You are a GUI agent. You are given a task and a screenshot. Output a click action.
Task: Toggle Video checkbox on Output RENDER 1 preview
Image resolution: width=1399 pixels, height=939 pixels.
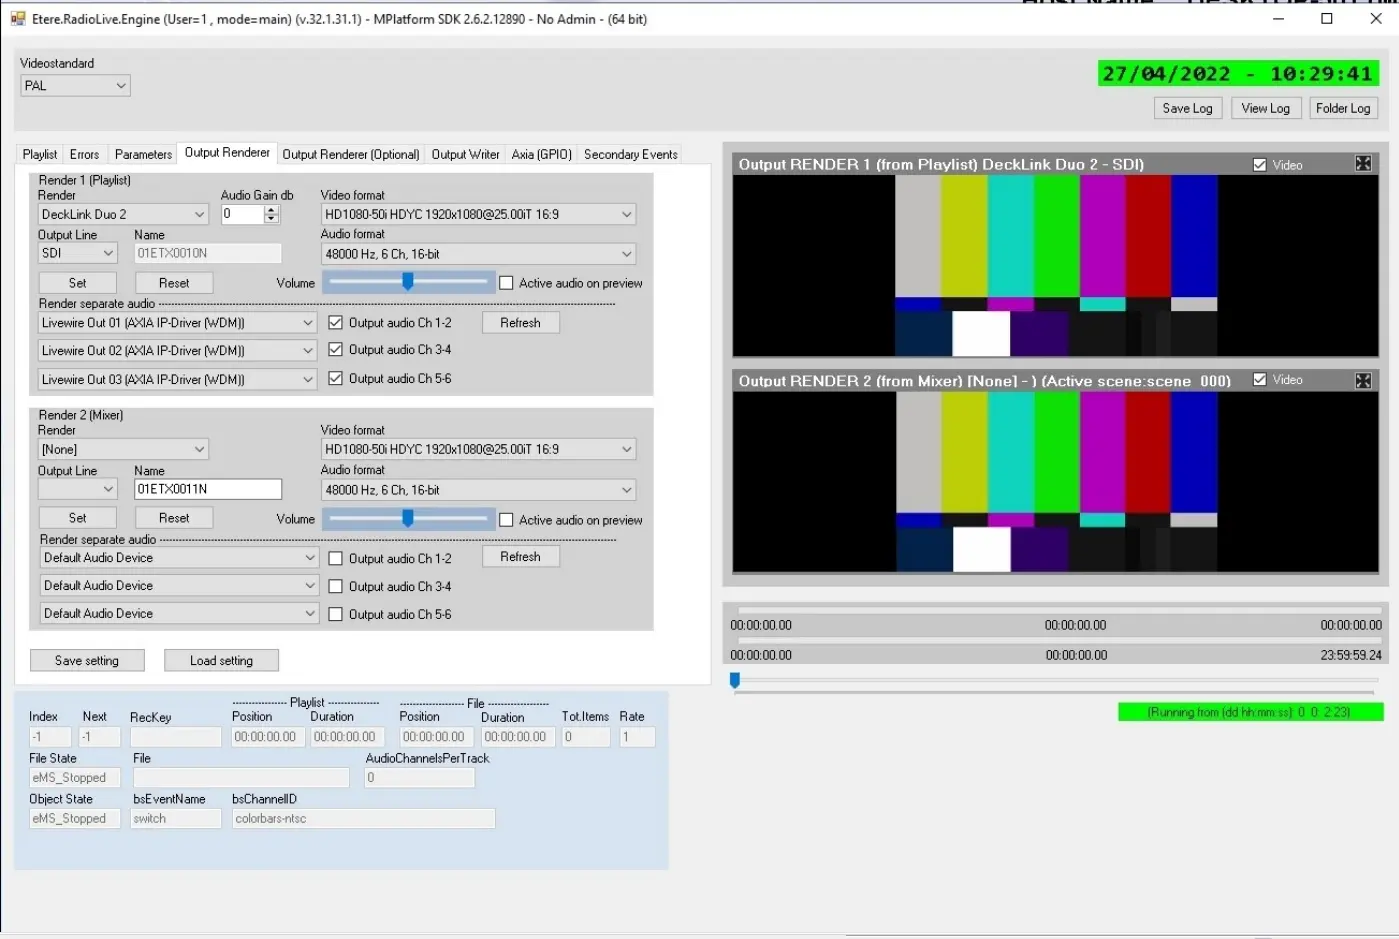coord(1260,165)
